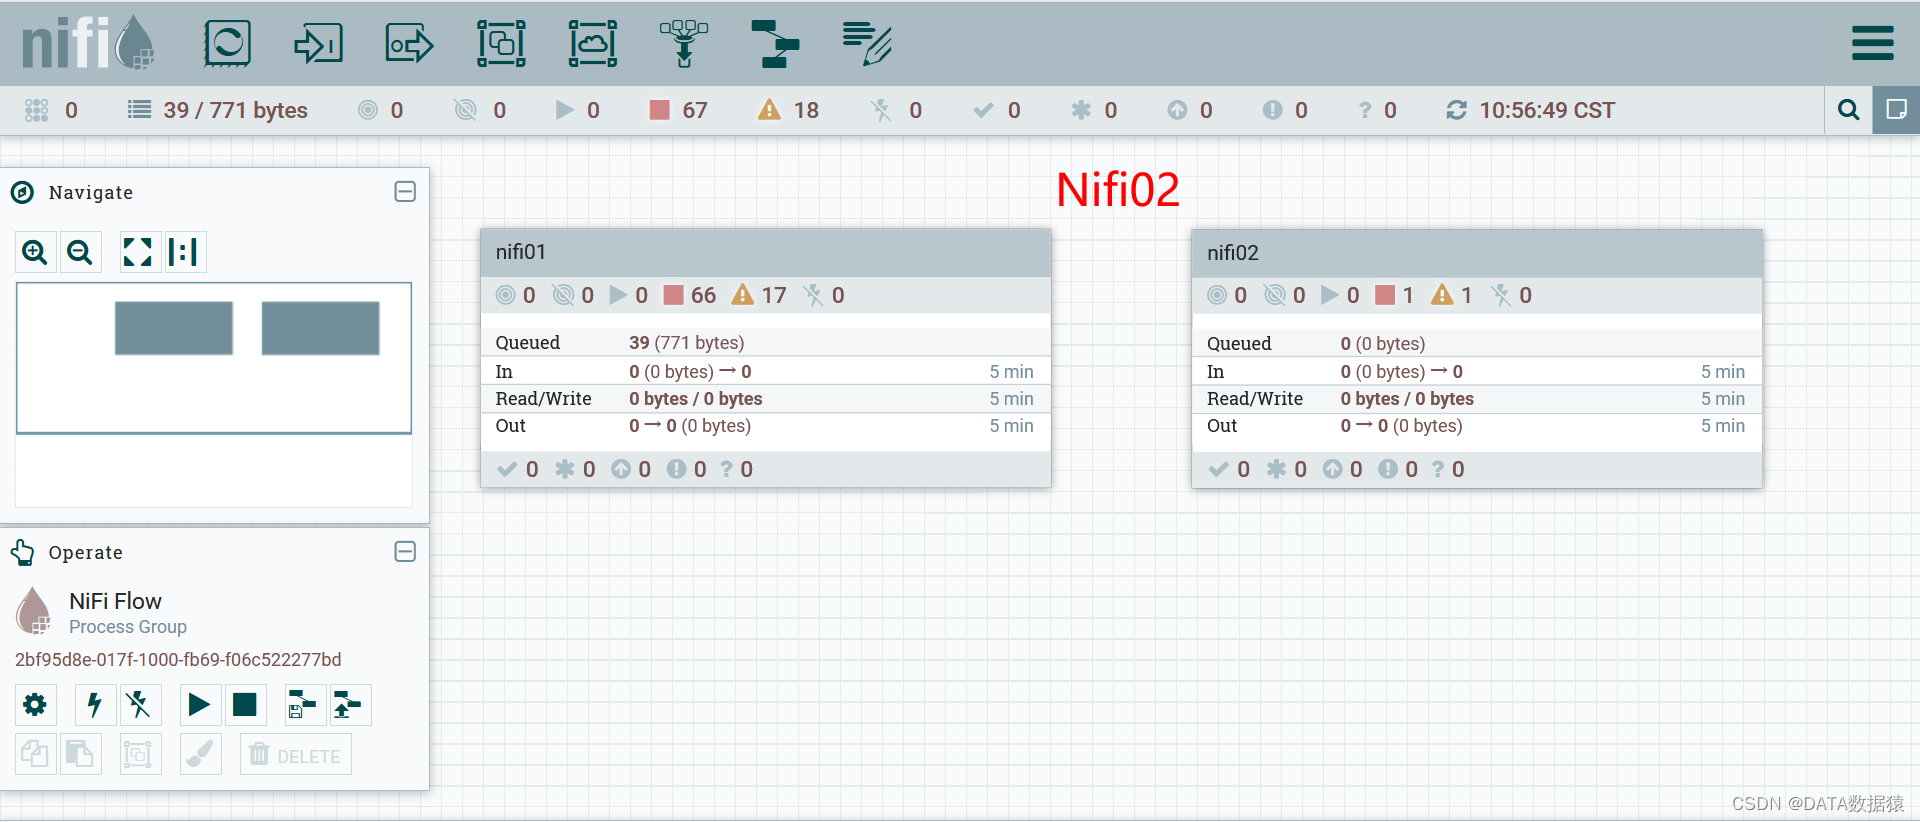Select the Label toolbar icon
Viewport: 1920px width, 822px height.
[867, 44]
